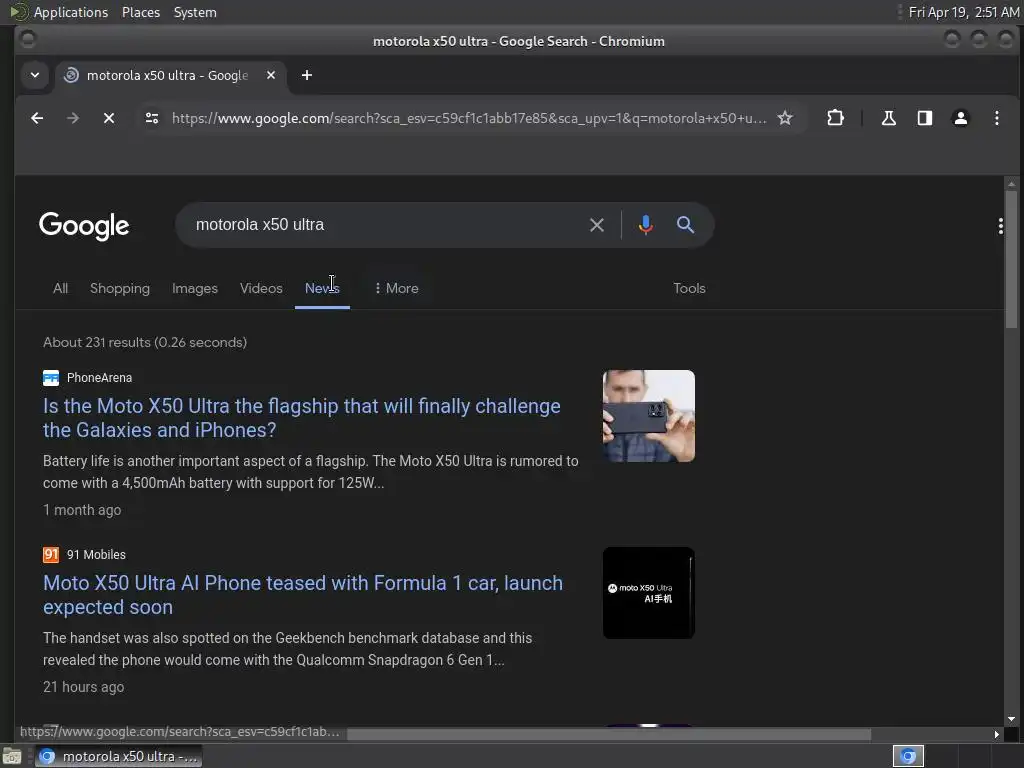Click the address bar URL
Viewport: 1024px width, 768px height.
pyautogui.click(x=469, y=118)
